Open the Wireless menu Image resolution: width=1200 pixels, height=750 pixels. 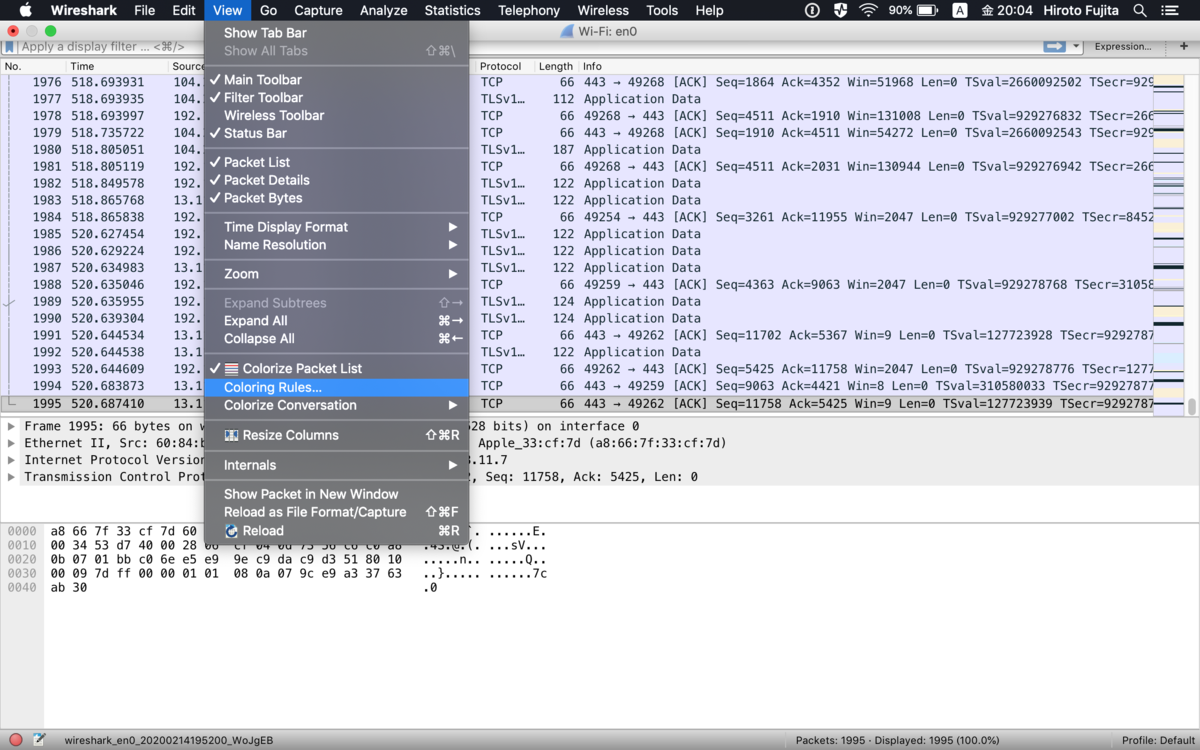[603, 10]
